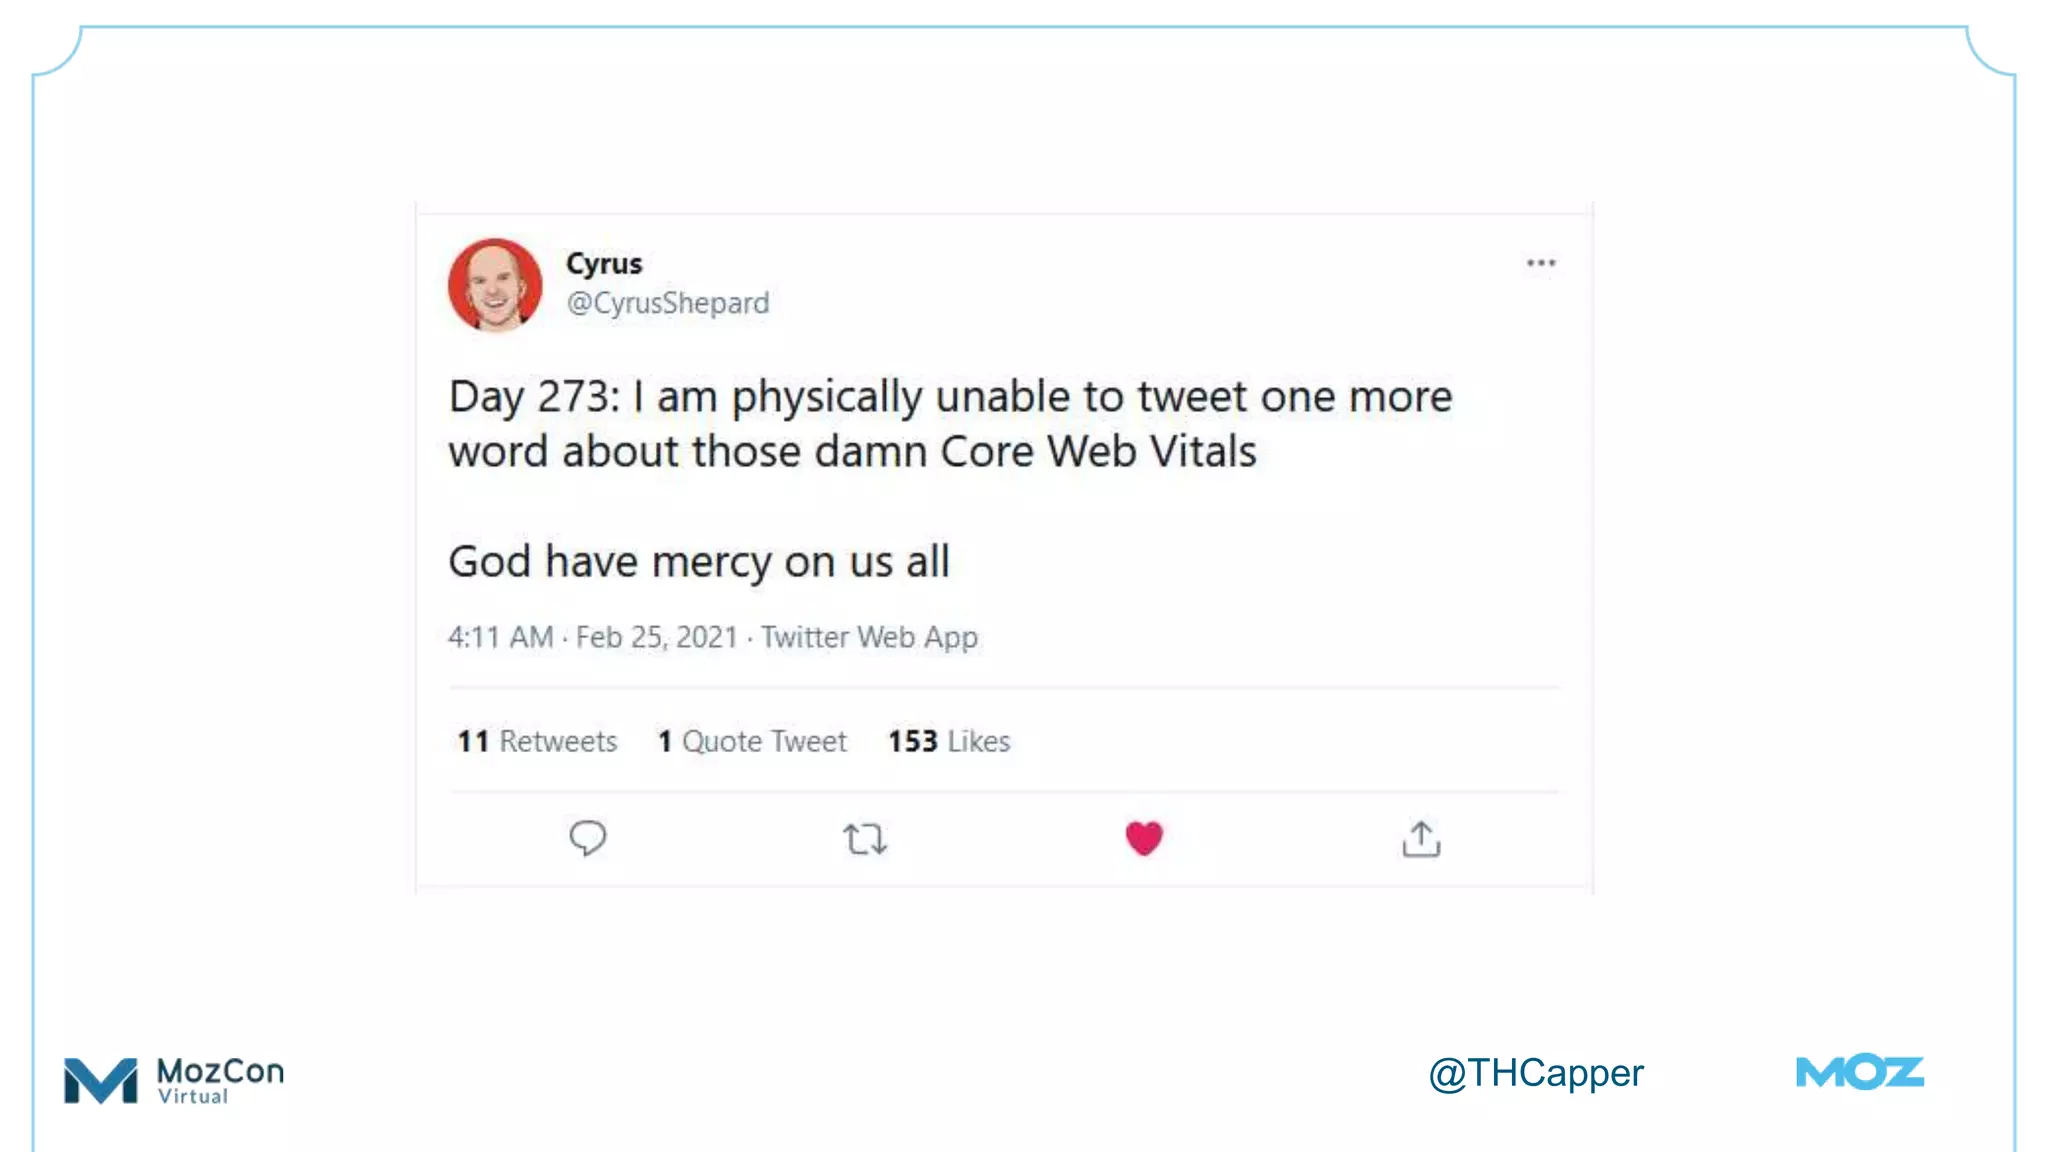Click the "God have mercy on us all" line
The height and width of the screenshot is (1152, 2048).
698,561
